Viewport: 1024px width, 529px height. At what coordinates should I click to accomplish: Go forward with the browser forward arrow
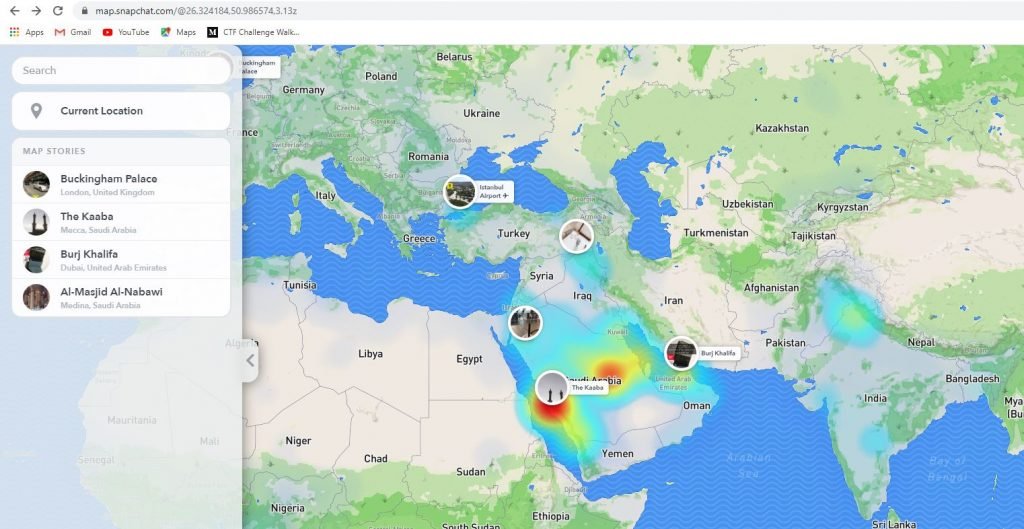[x=36, y=11]
